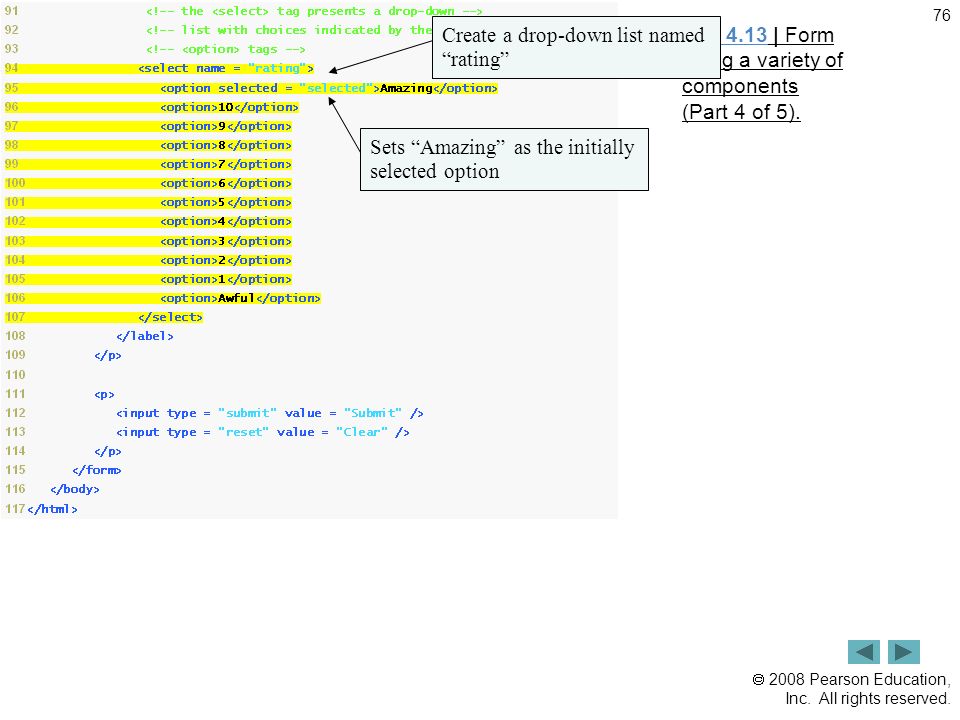Click the '(Part 4 of 5).' text
This screenshot has width=960, height=720.
pos(741,112)
